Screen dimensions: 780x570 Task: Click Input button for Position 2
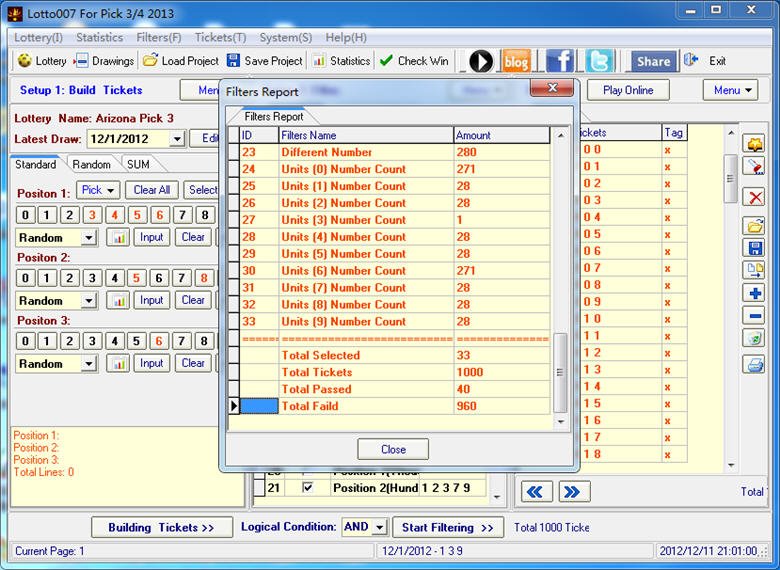click(152, 300)
